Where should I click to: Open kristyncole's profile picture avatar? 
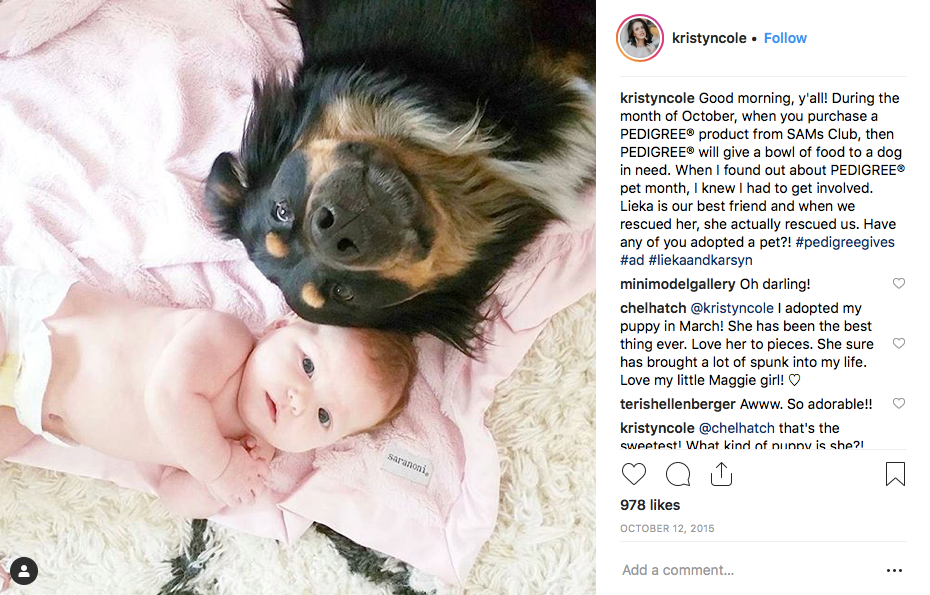point(640,38)
